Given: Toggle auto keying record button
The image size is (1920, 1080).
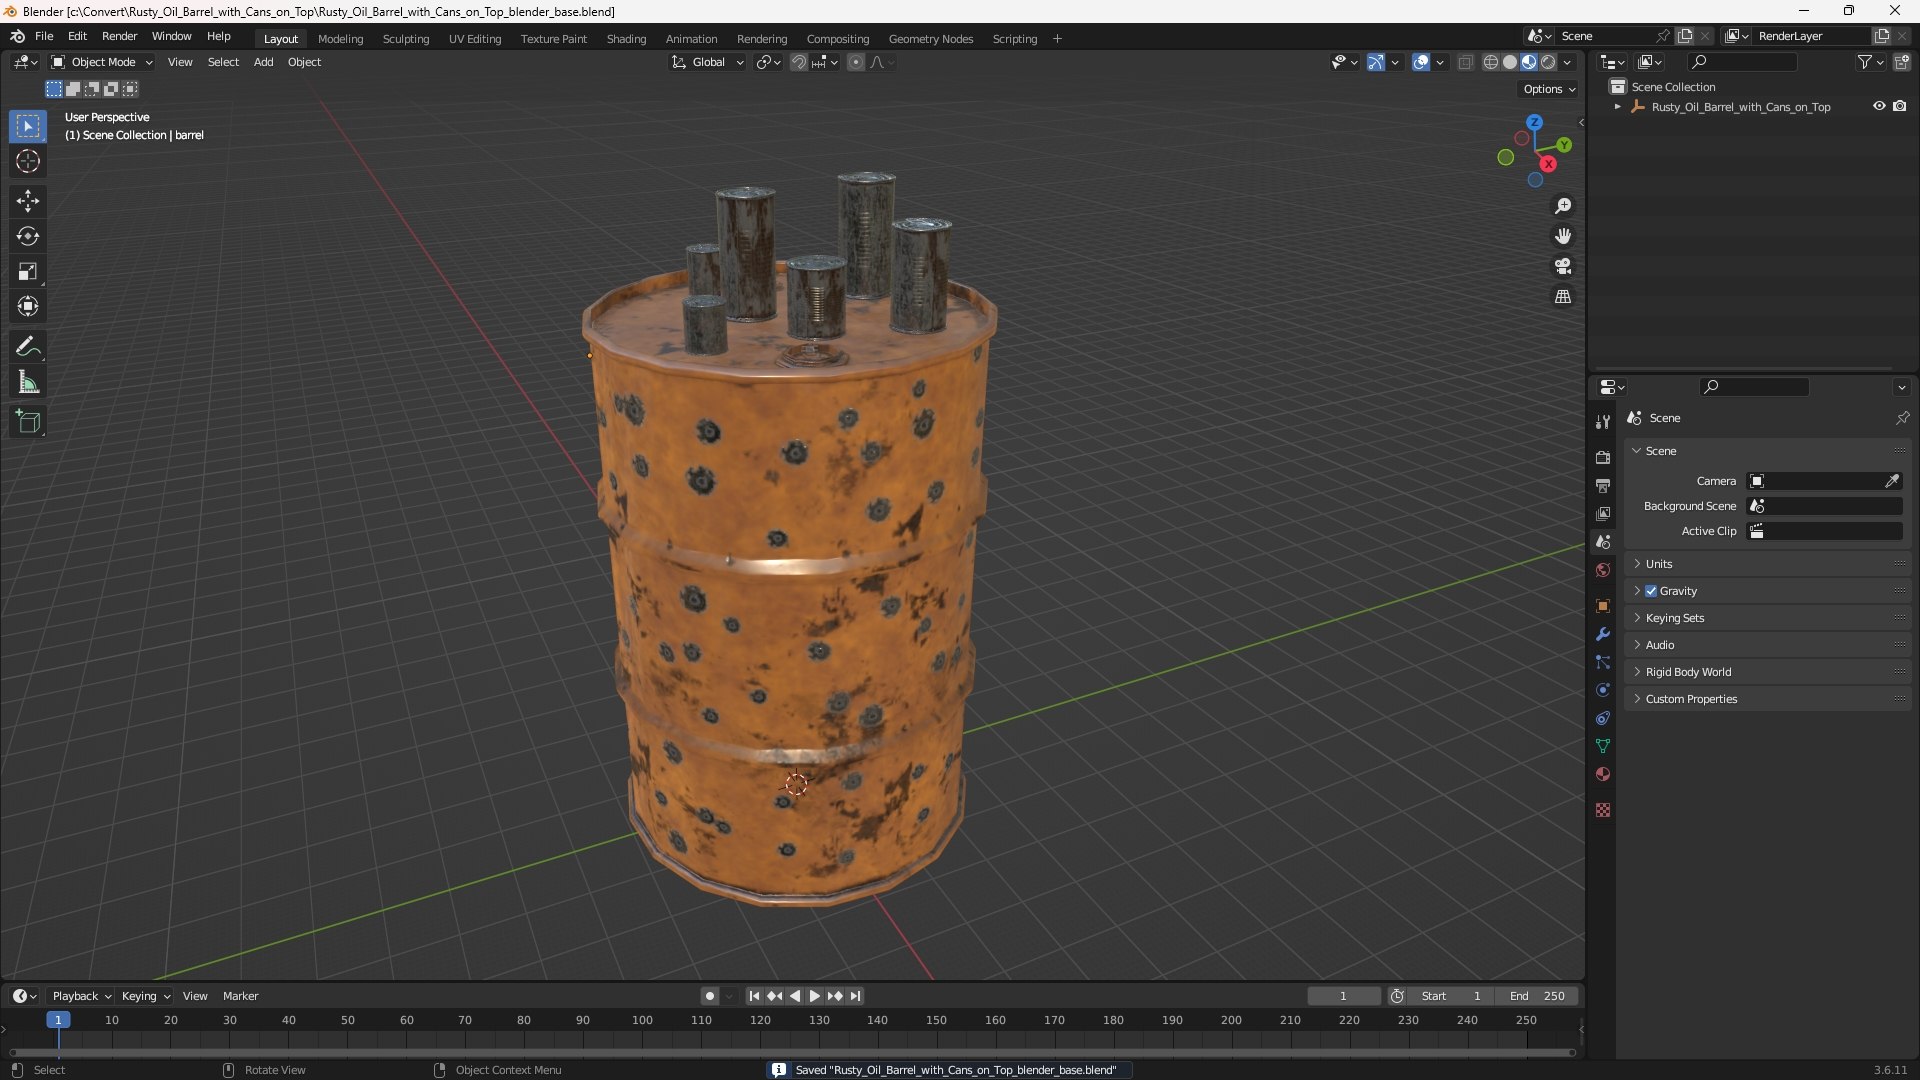Looking at the screenshot, I should pyautogui.click(x=709, y=996).
